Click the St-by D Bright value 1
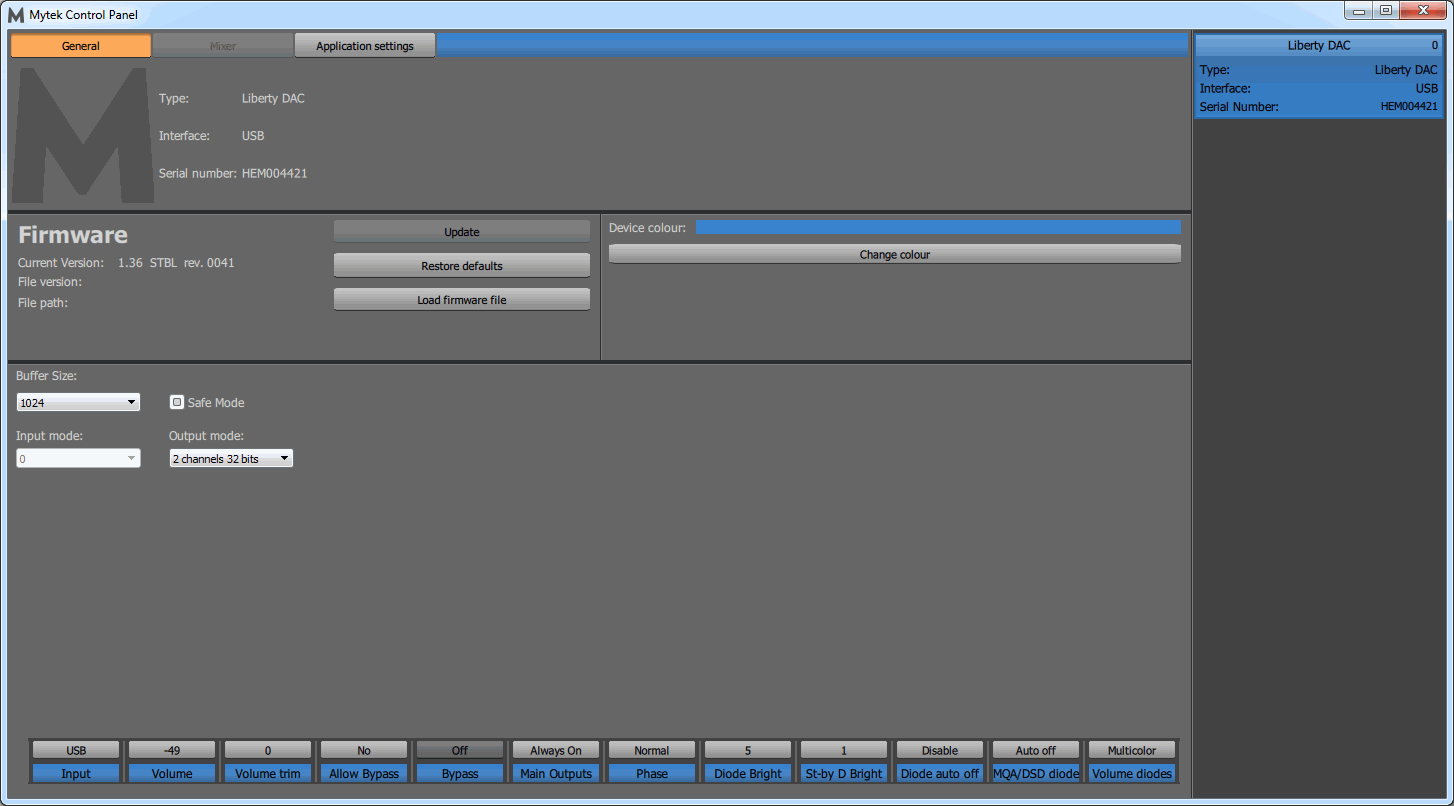1454x806 pixels. 844,750
